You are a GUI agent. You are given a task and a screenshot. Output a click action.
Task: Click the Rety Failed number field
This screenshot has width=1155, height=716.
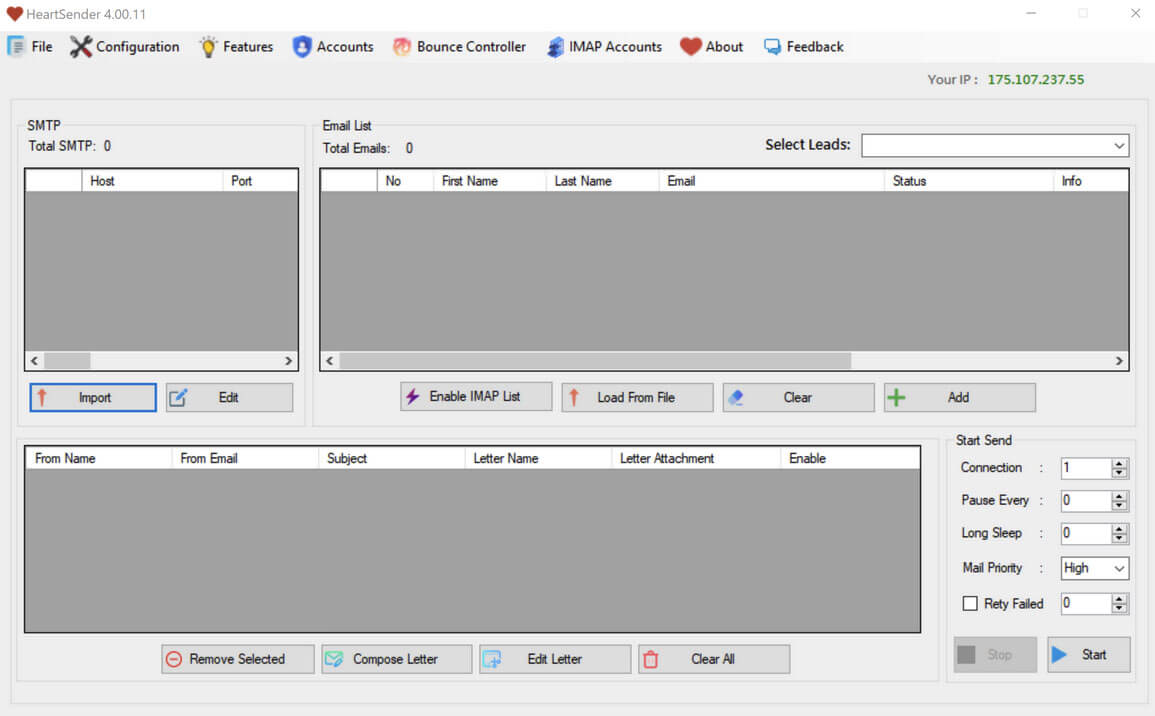tap(1086, 603)
